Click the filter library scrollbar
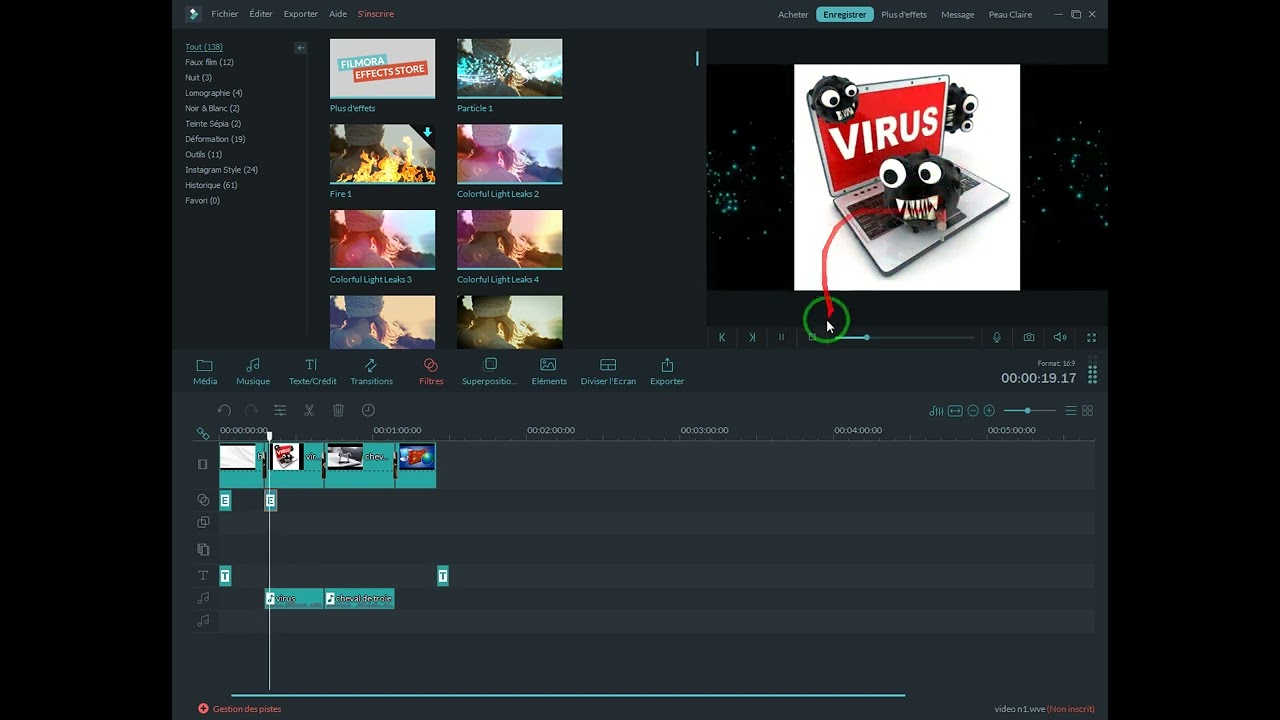This screenshot has width=1280, height=720. coord(697,58)
